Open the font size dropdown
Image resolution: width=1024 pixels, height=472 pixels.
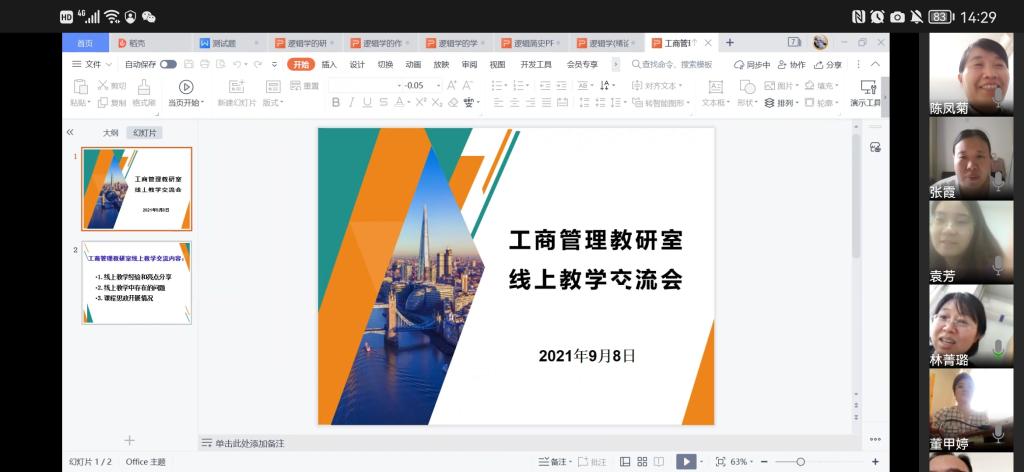click(437, 86)
